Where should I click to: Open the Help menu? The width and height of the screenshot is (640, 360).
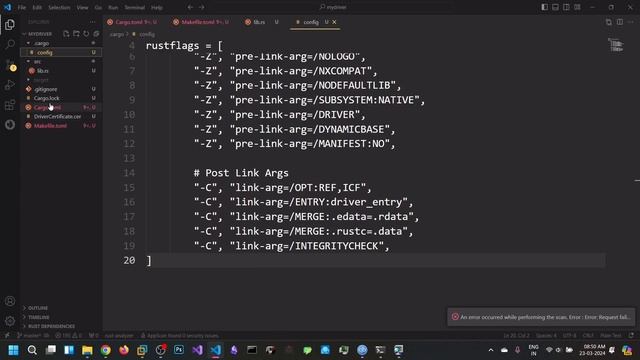(157, 7)
